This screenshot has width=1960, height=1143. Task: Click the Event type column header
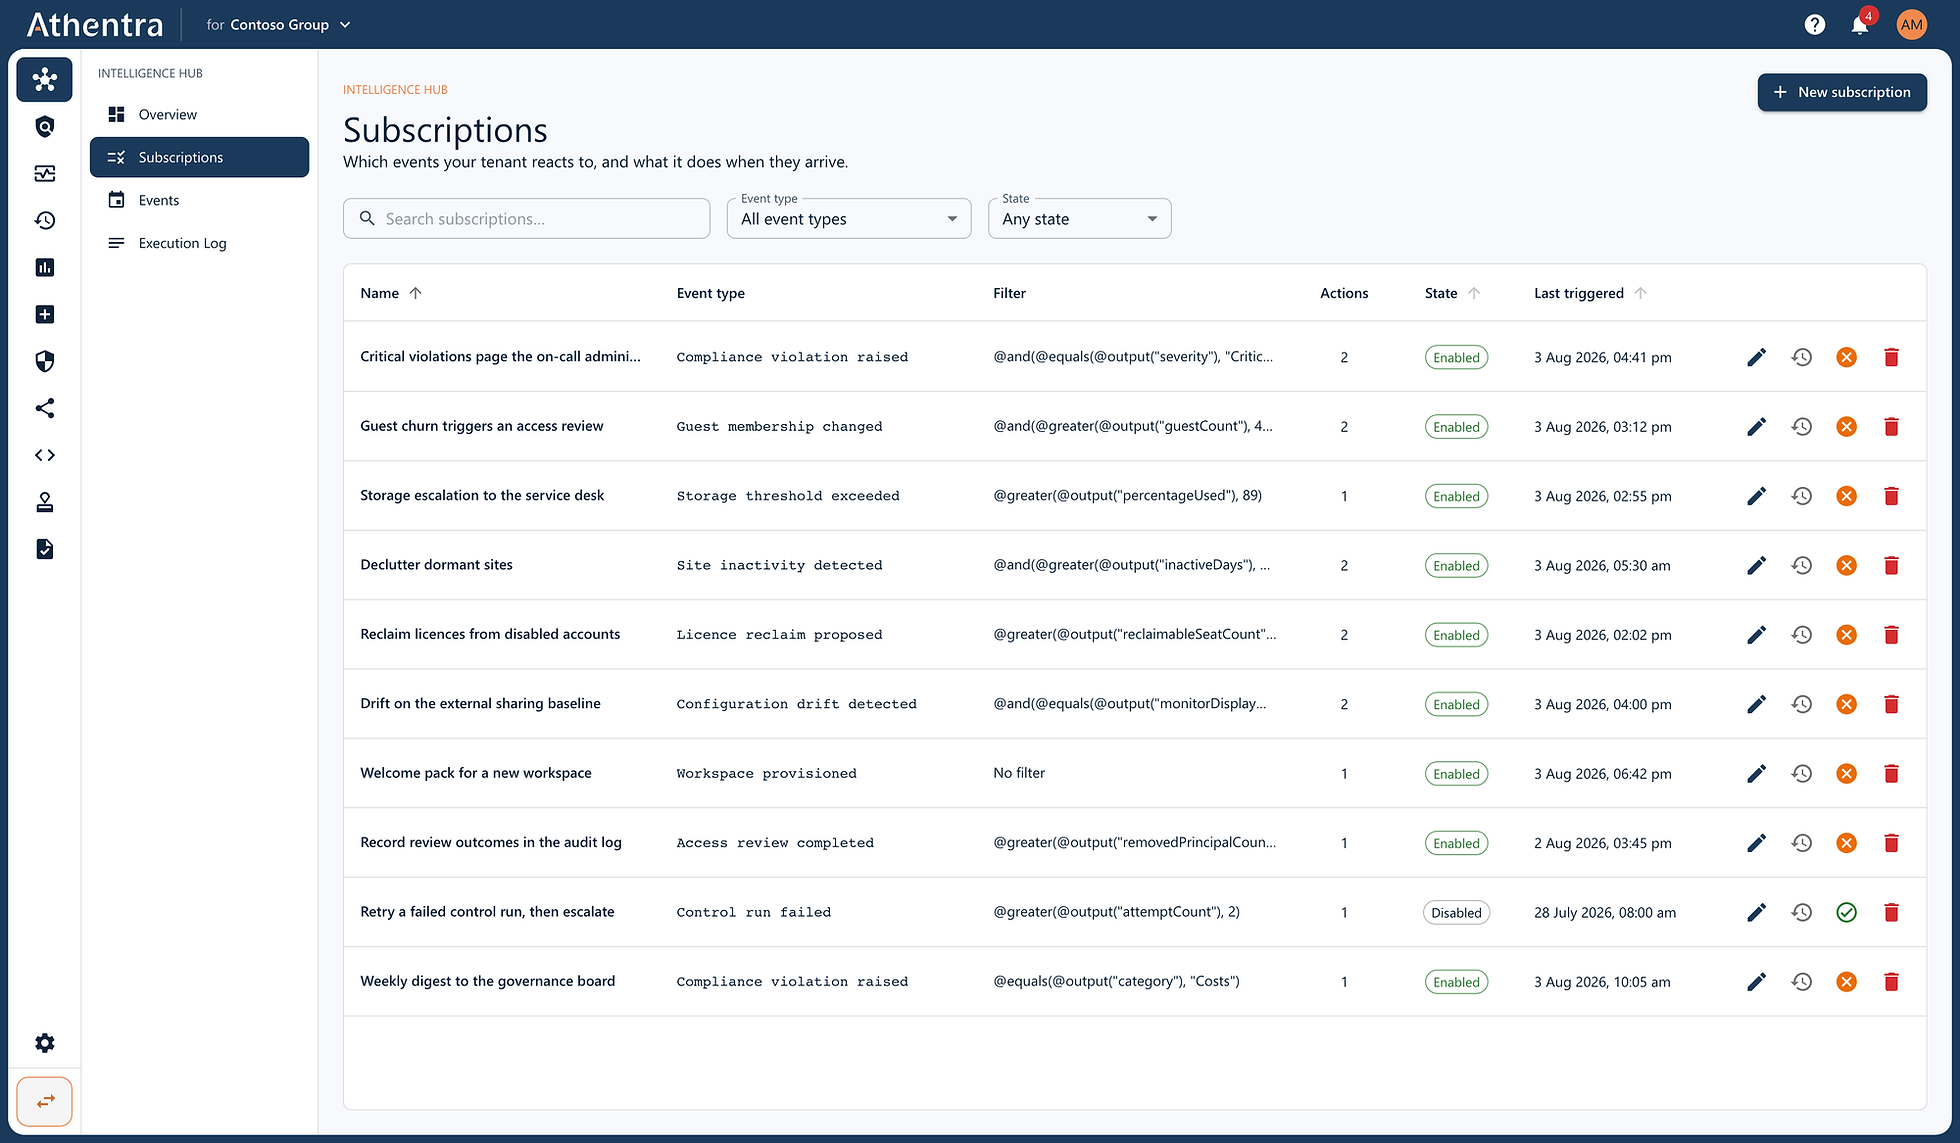(710, 293)
